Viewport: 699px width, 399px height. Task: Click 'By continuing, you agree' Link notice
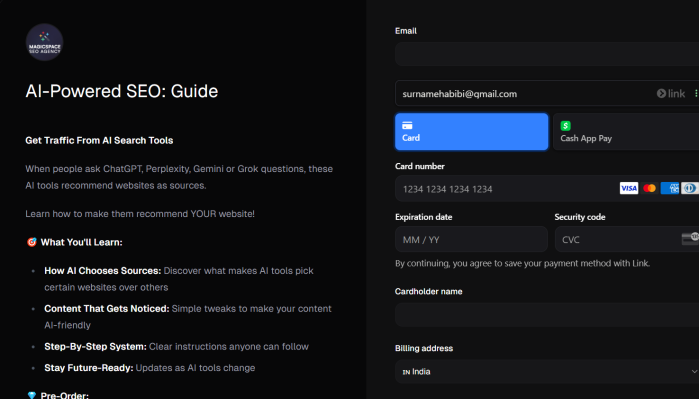[x=522, y=263]
